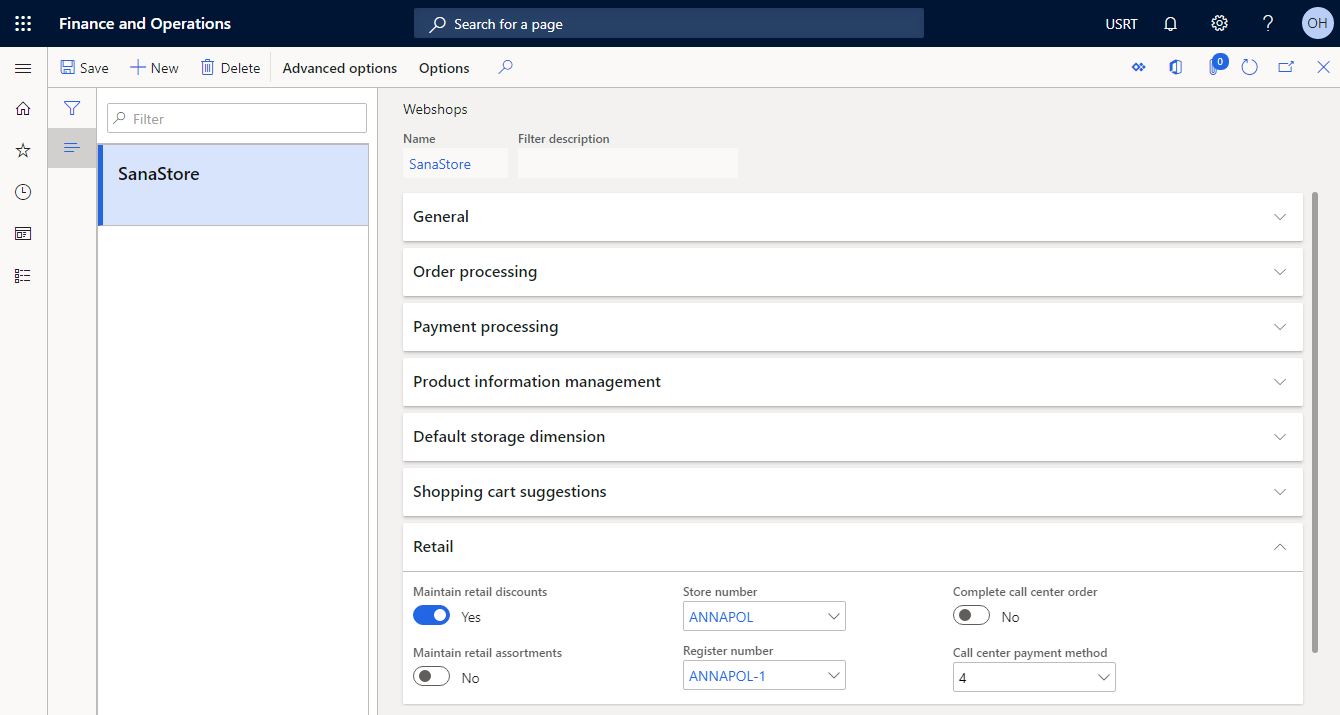Click the Finance and Operations title

tap(145, 23)
